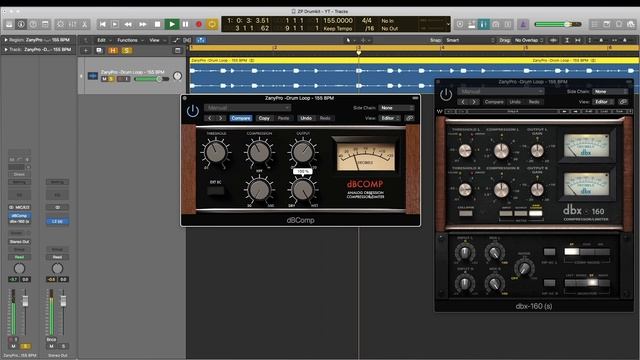Click dBComp previous preset arrow
This screenshot has width=640, height=360.
[210, 118]
